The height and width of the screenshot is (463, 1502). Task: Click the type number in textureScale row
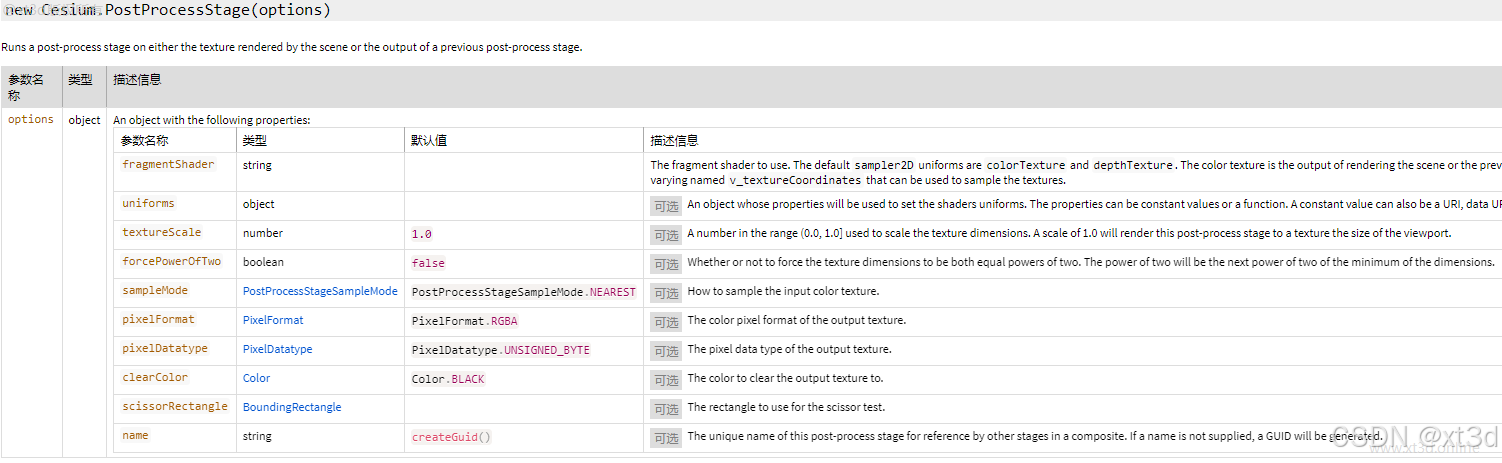[263, 233]
